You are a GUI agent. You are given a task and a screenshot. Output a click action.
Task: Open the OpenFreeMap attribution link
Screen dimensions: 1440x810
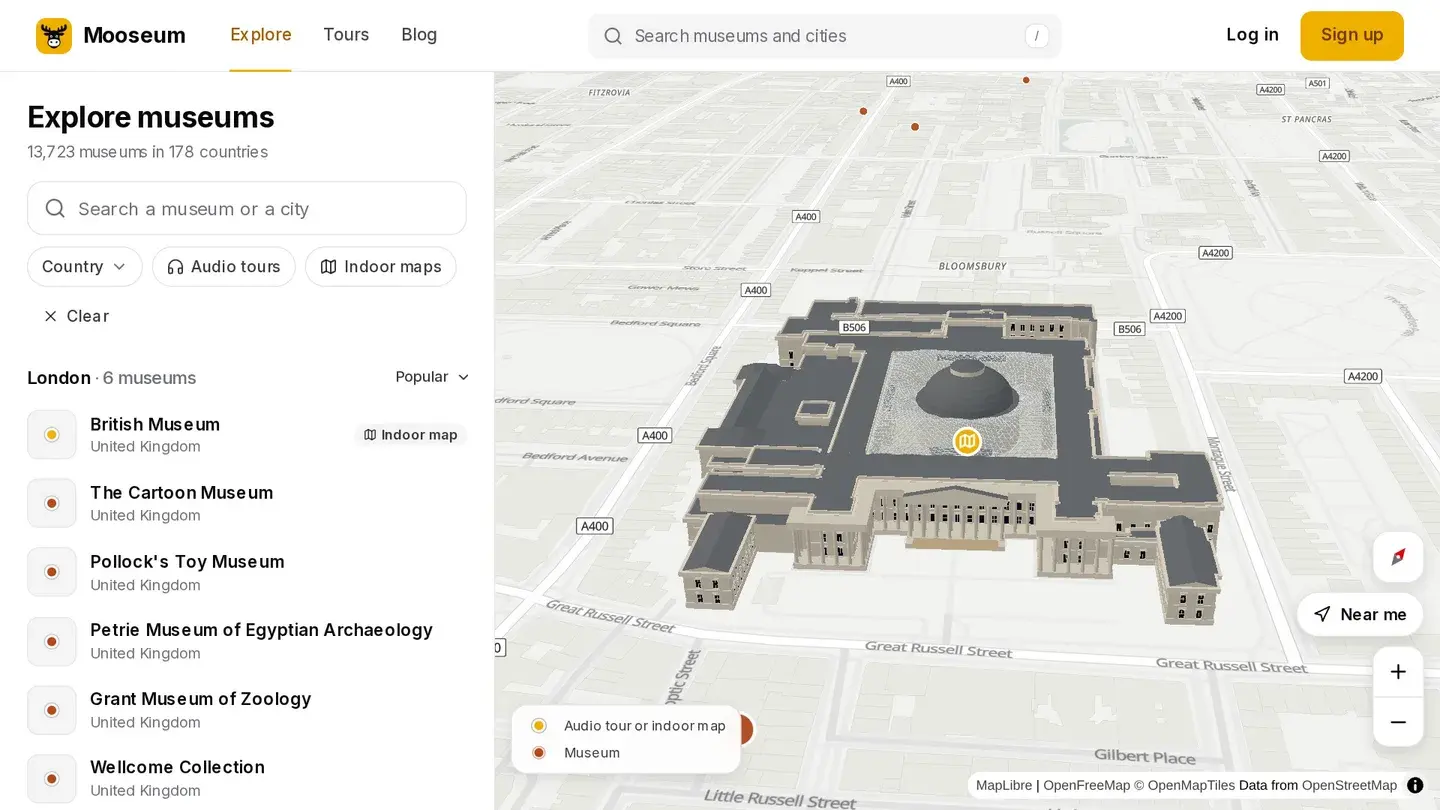click(1086, 785)
